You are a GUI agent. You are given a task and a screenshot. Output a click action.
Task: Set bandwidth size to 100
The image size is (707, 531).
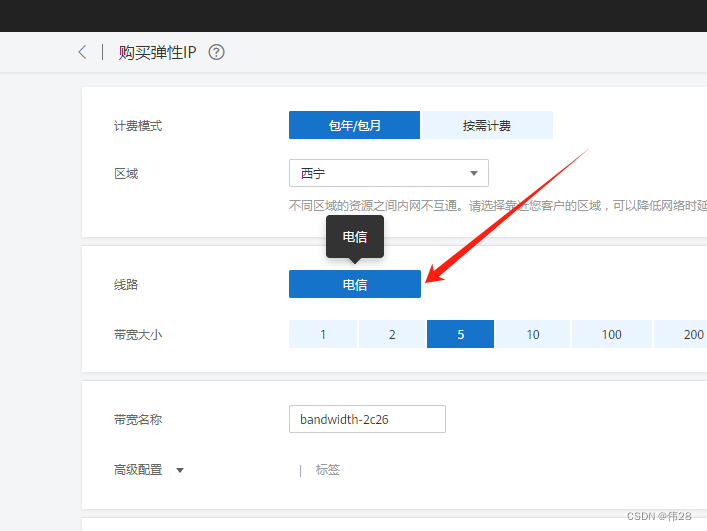tap(611, 335)
